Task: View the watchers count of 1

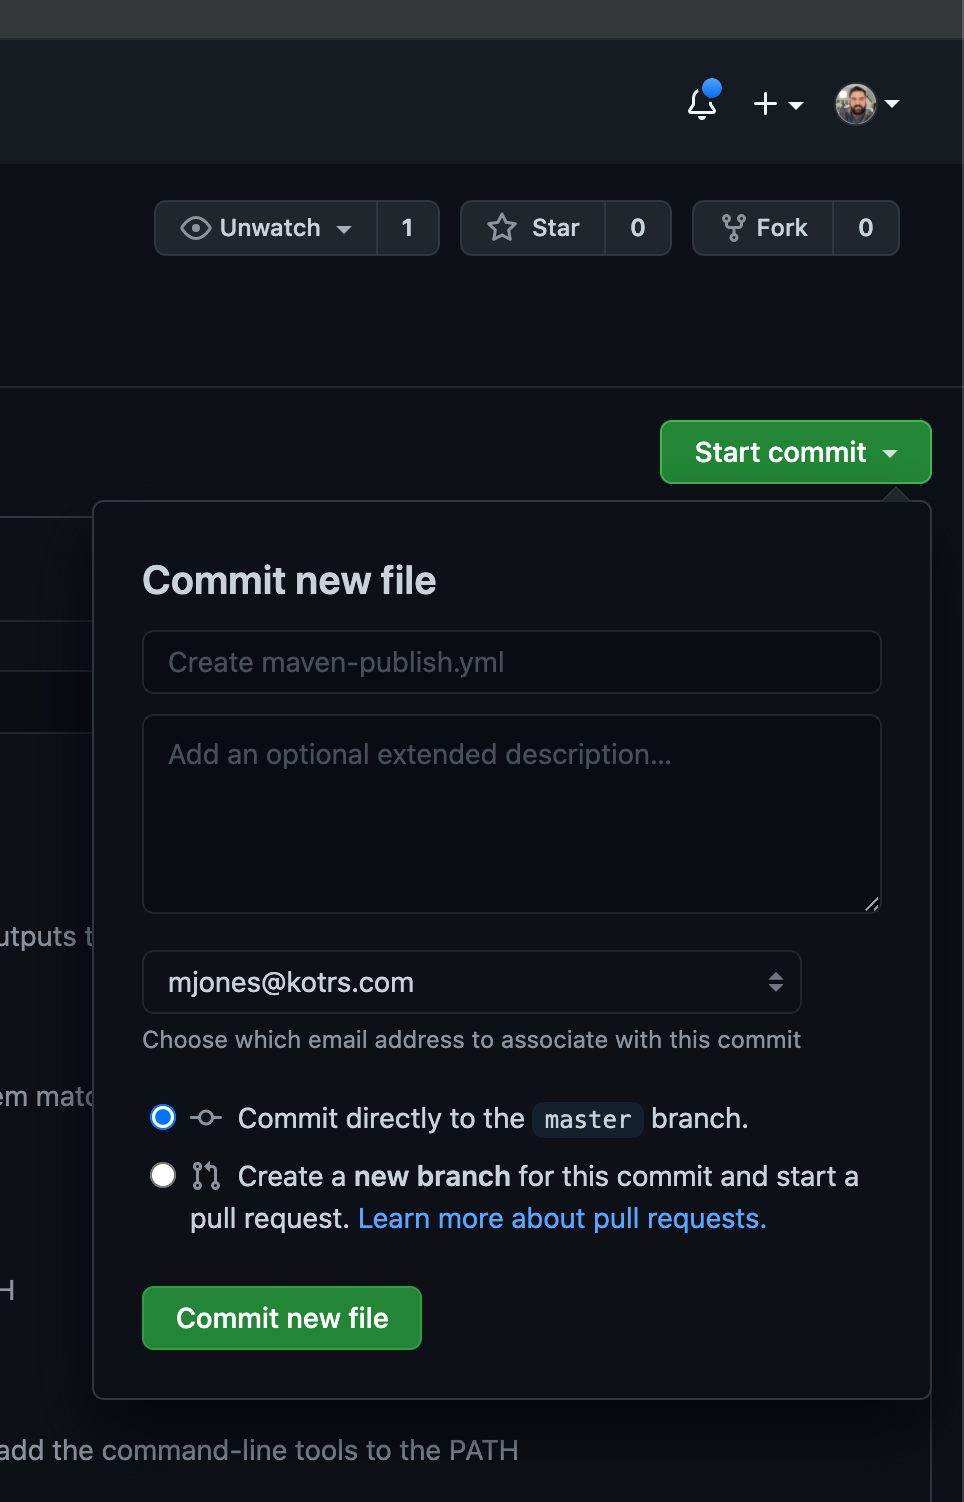Action: click(407, 228)
